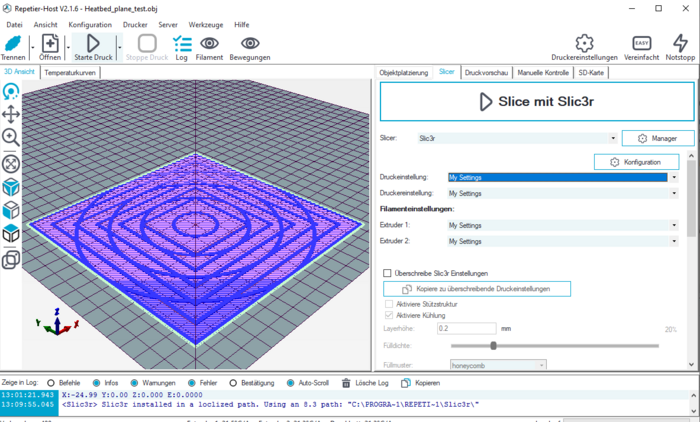Enable Überschreibe Slic3r Einstellungen checkbox
700x422 pixels.
[388, 273]
